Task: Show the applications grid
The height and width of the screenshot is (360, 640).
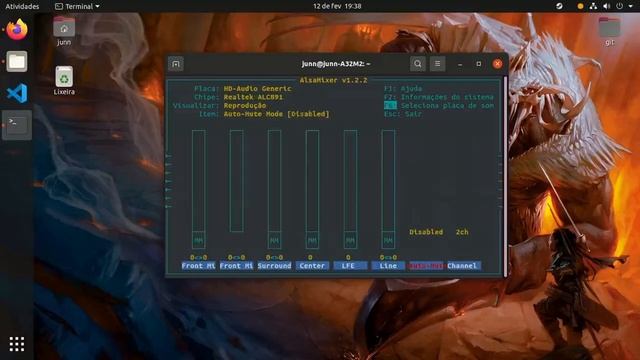Action: point(17,344)
